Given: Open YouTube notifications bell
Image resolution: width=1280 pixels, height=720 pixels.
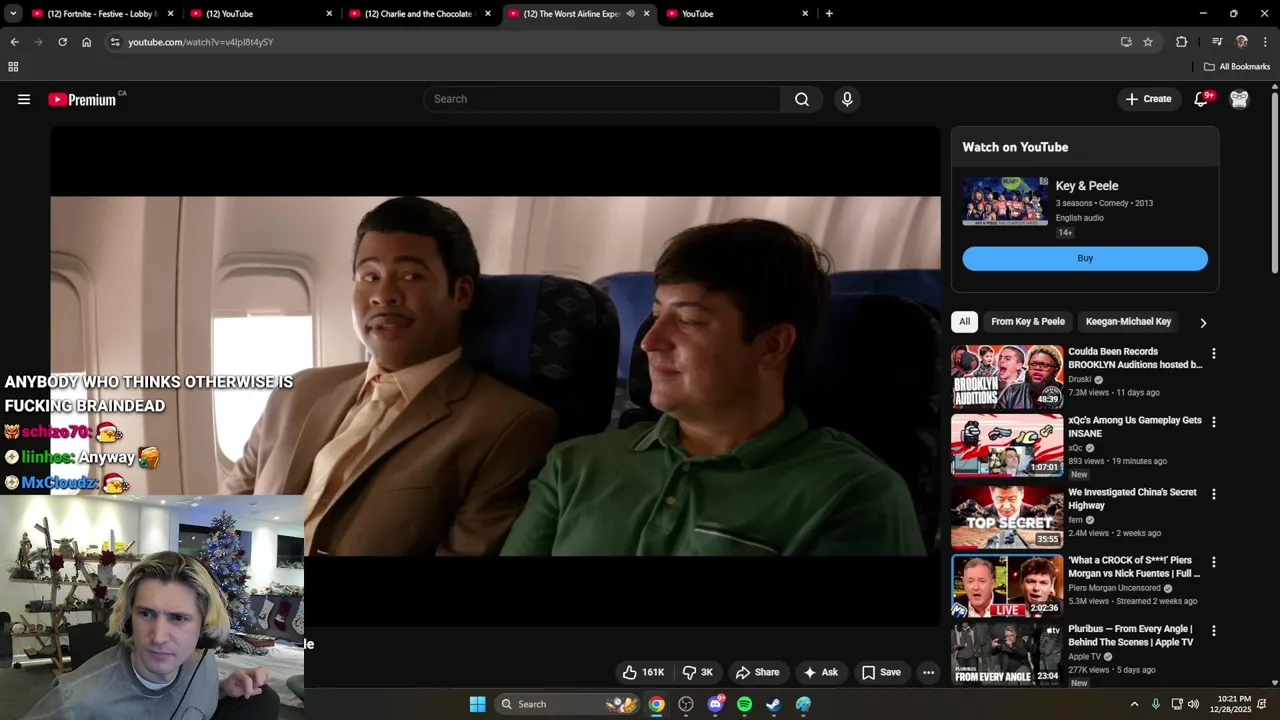Looking at the screenshot, I should 1201,99.
